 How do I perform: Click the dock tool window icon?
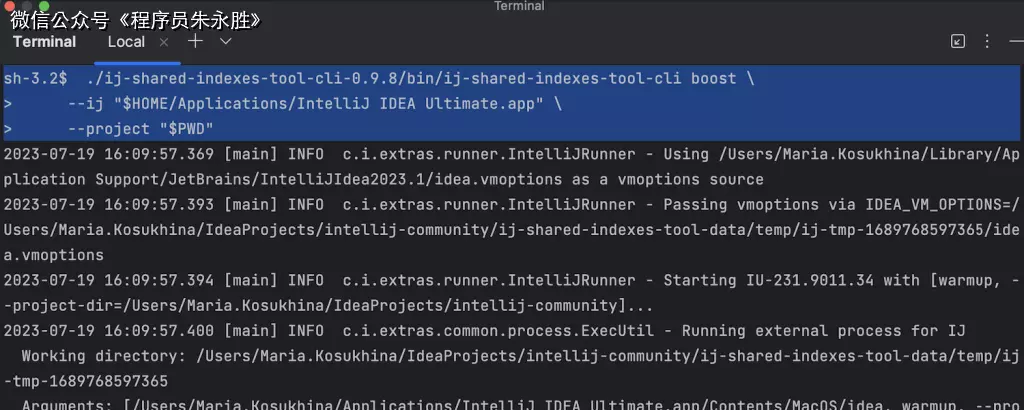click(x=958, y=41)
